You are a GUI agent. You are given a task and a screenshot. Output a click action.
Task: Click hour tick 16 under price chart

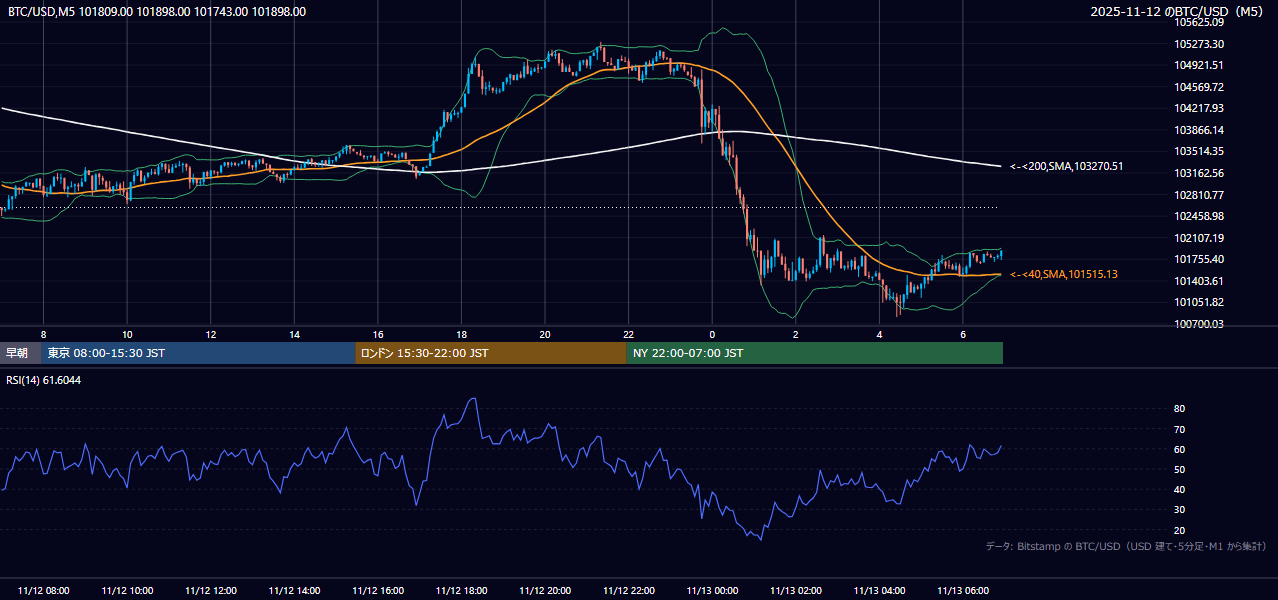[x=378, y=334]
